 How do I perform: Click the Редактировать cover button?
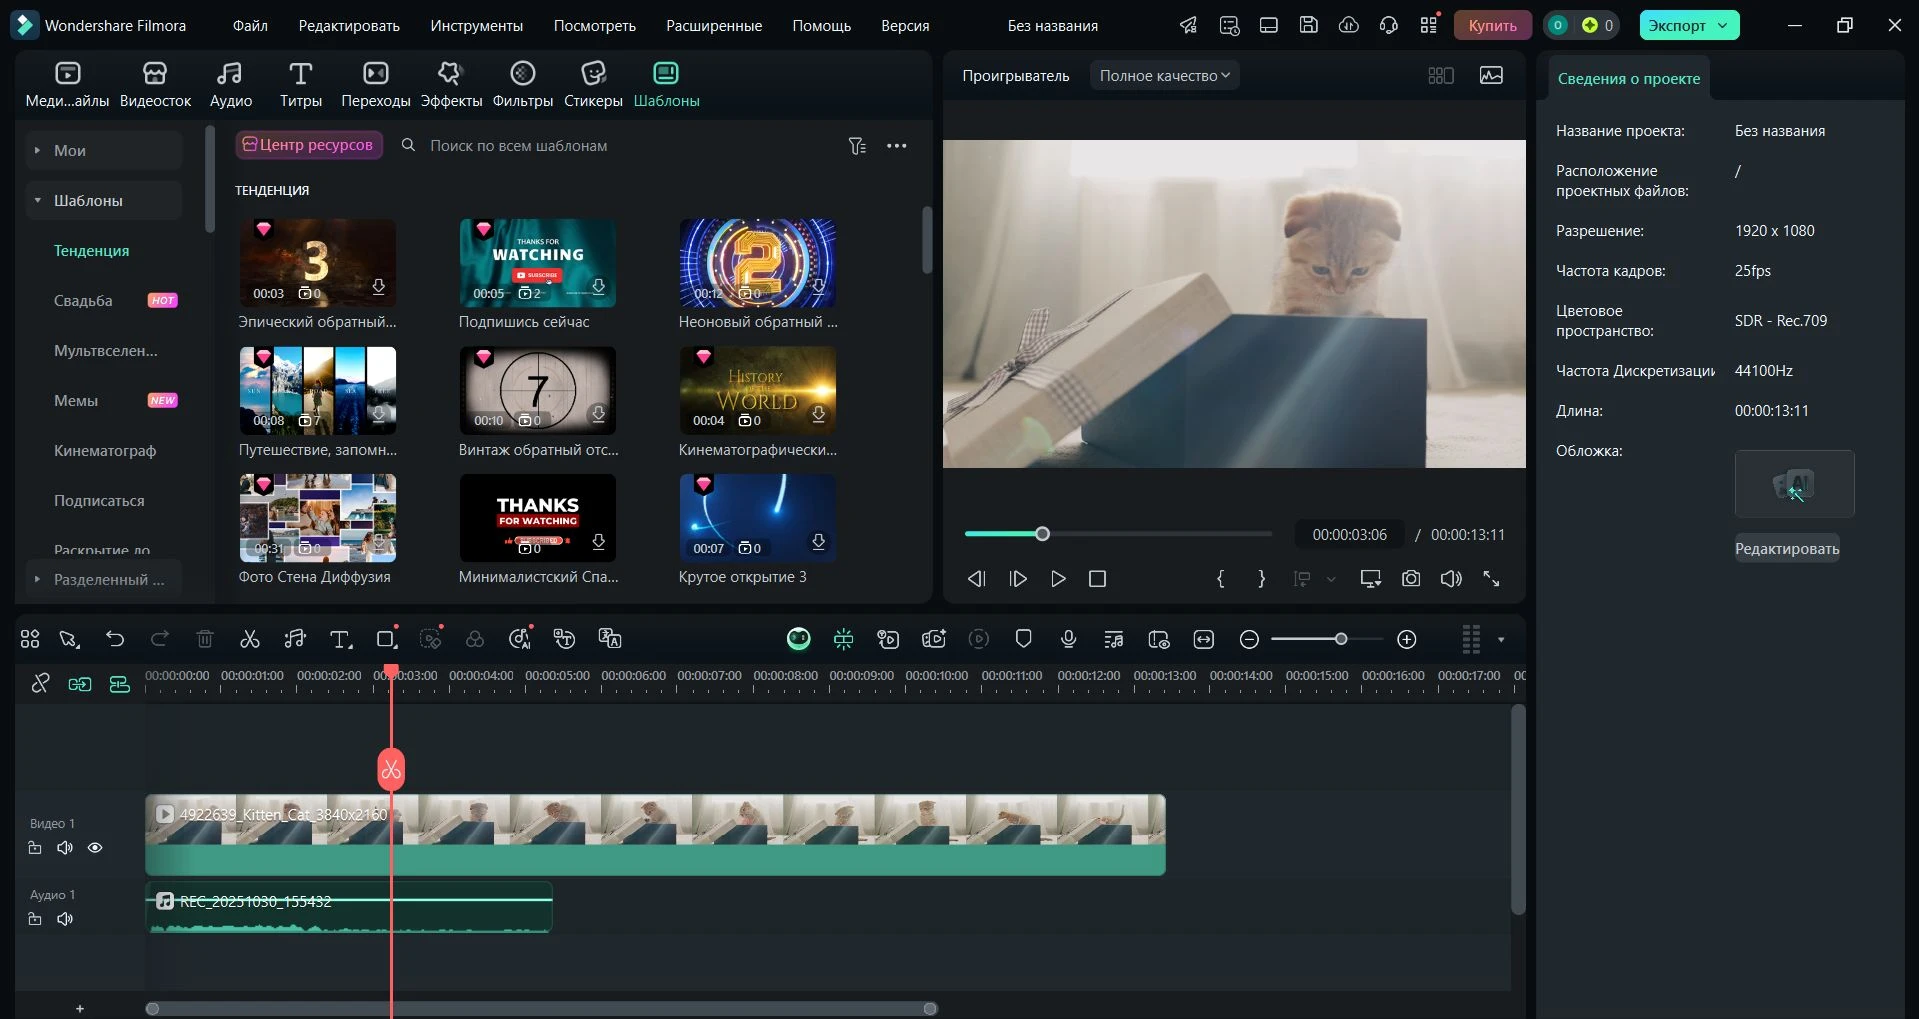click(1786, 549)
